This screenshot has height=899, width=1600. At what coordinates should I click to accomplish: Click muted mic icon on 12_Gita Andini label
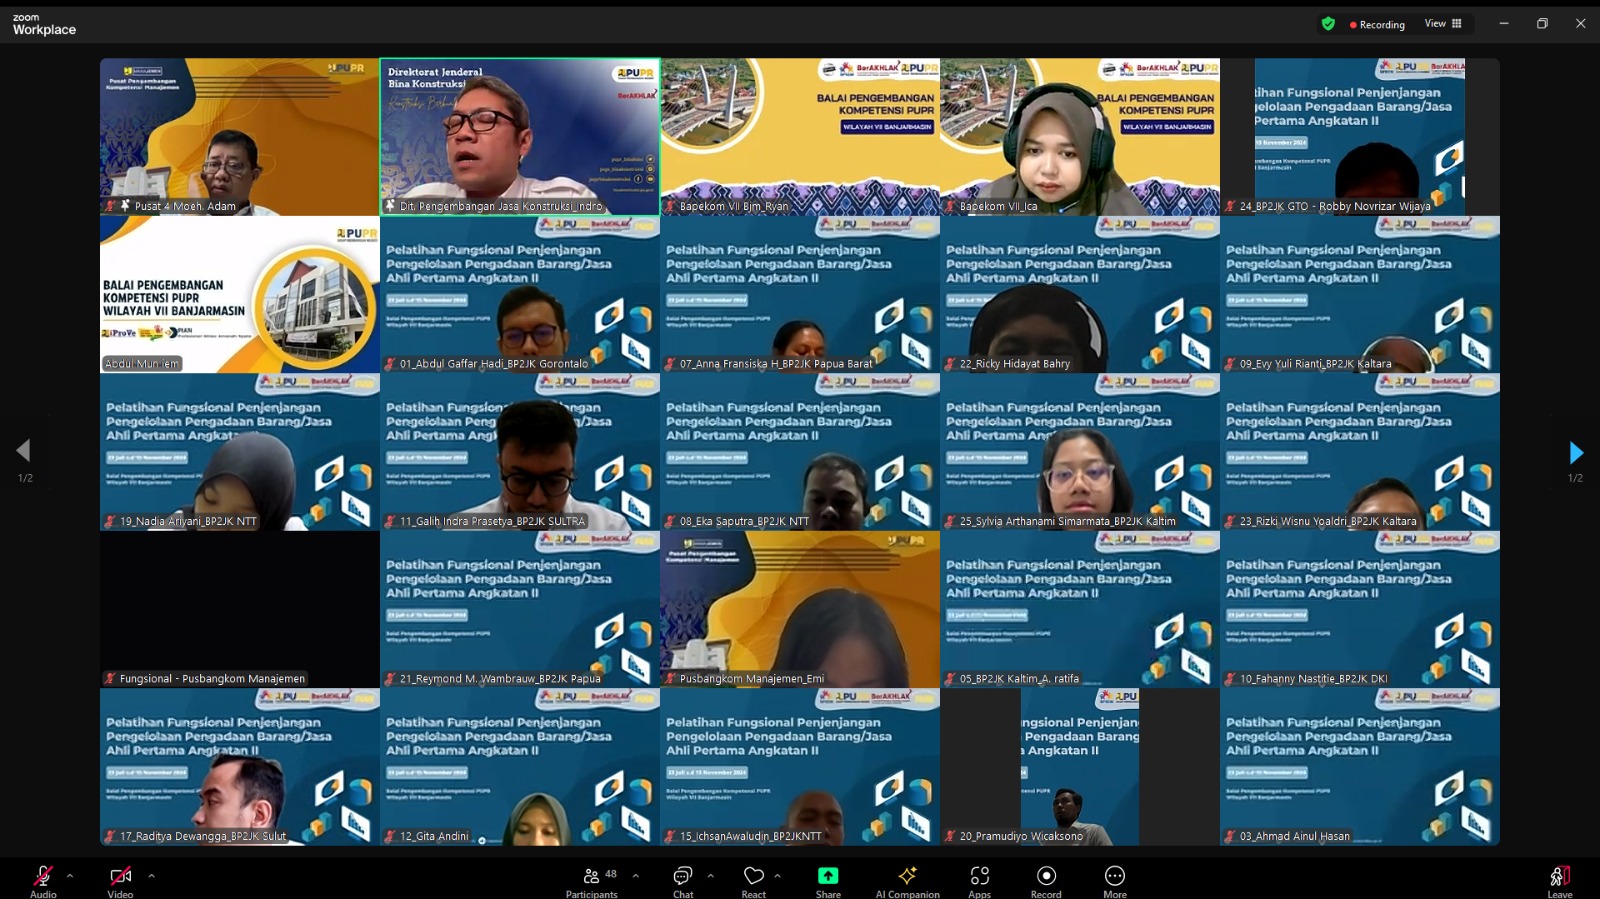[391, 836]
